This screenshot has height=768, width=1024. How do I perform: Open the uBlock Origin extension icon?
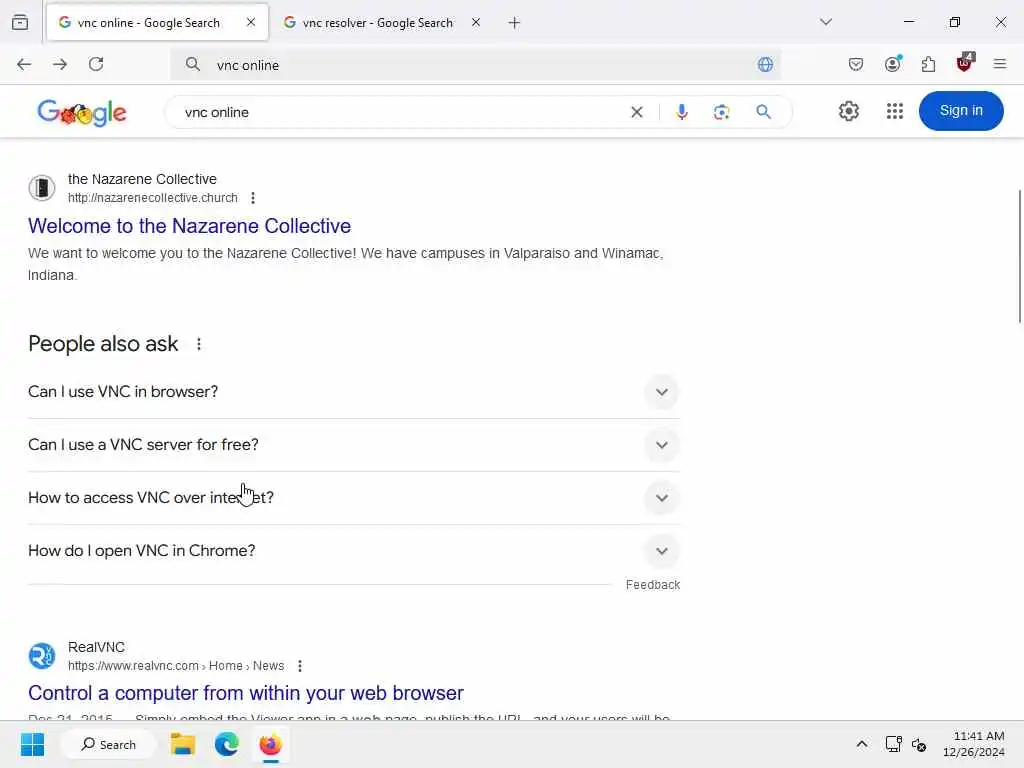pyautogui.click(x=964, y=63)
